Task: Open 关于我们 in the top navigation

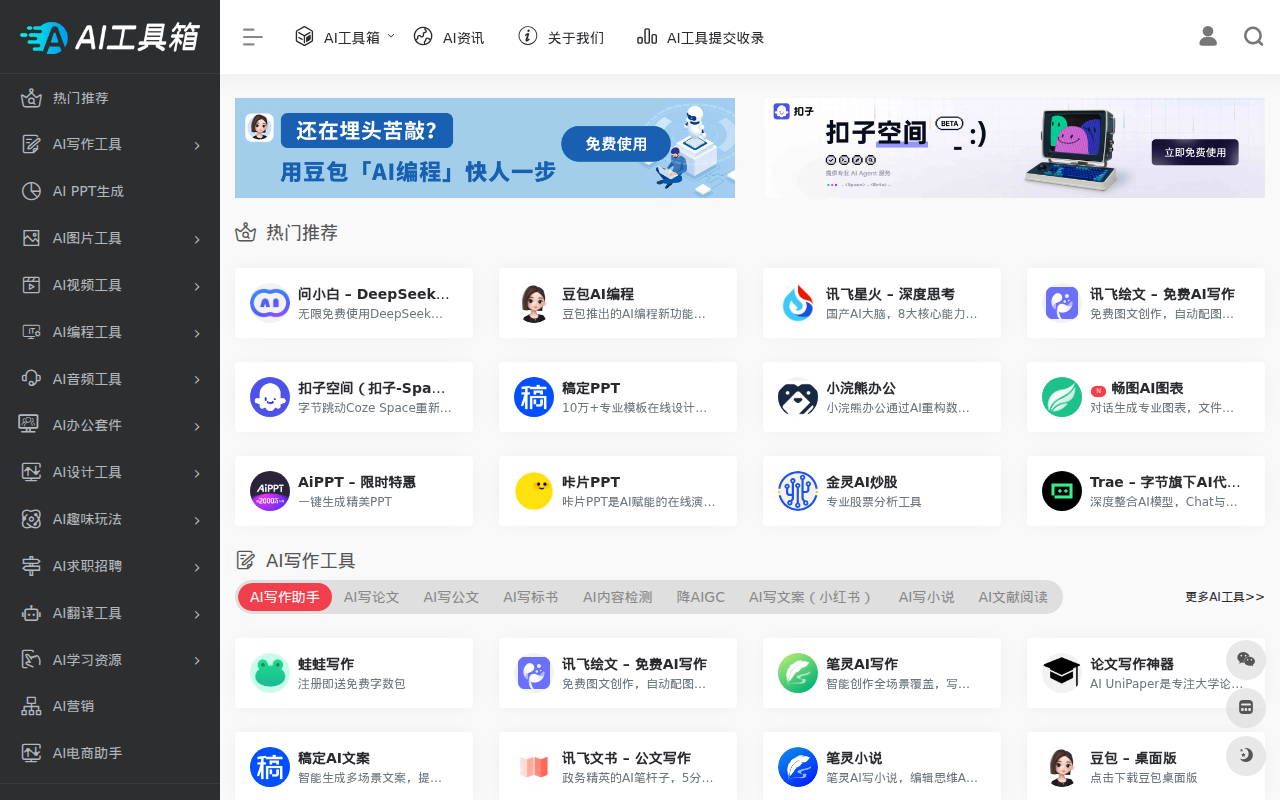Action: click(x=561, y=37)
